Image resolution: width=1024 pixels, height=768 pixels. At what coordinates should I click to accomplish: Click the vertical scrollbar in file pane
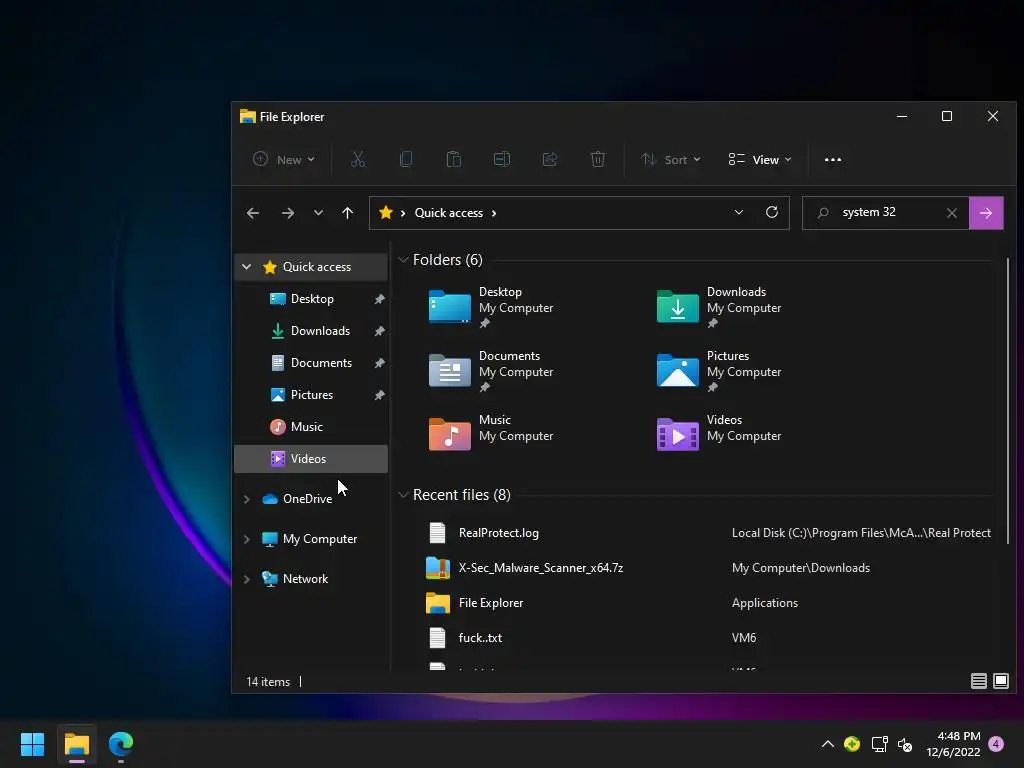point(1008,400)
